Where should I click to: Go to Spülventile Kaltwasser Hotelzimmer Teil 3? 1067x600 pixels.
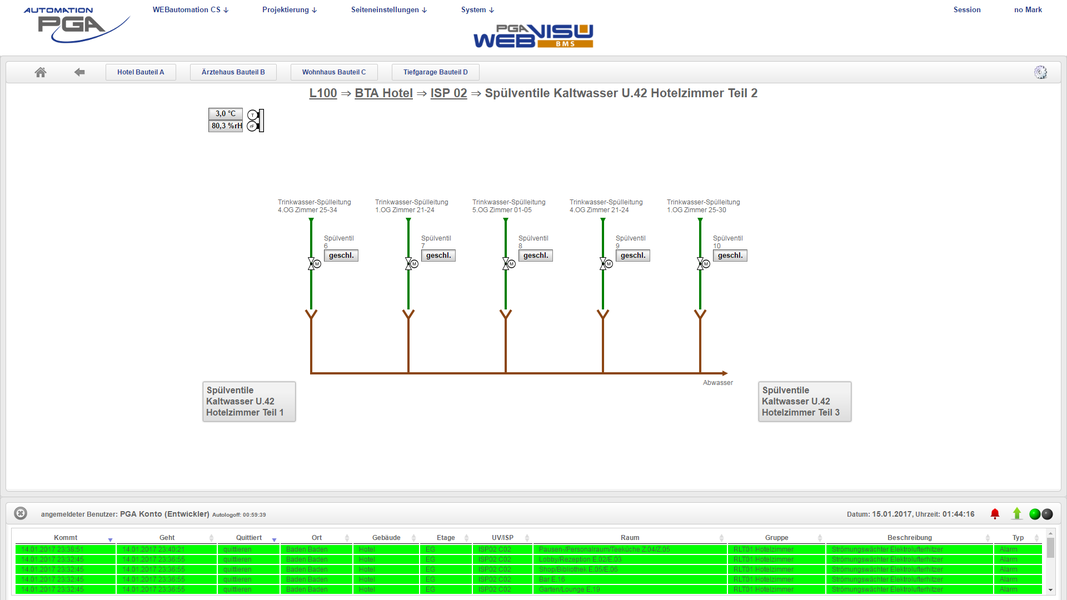click(x=804, y=401)
